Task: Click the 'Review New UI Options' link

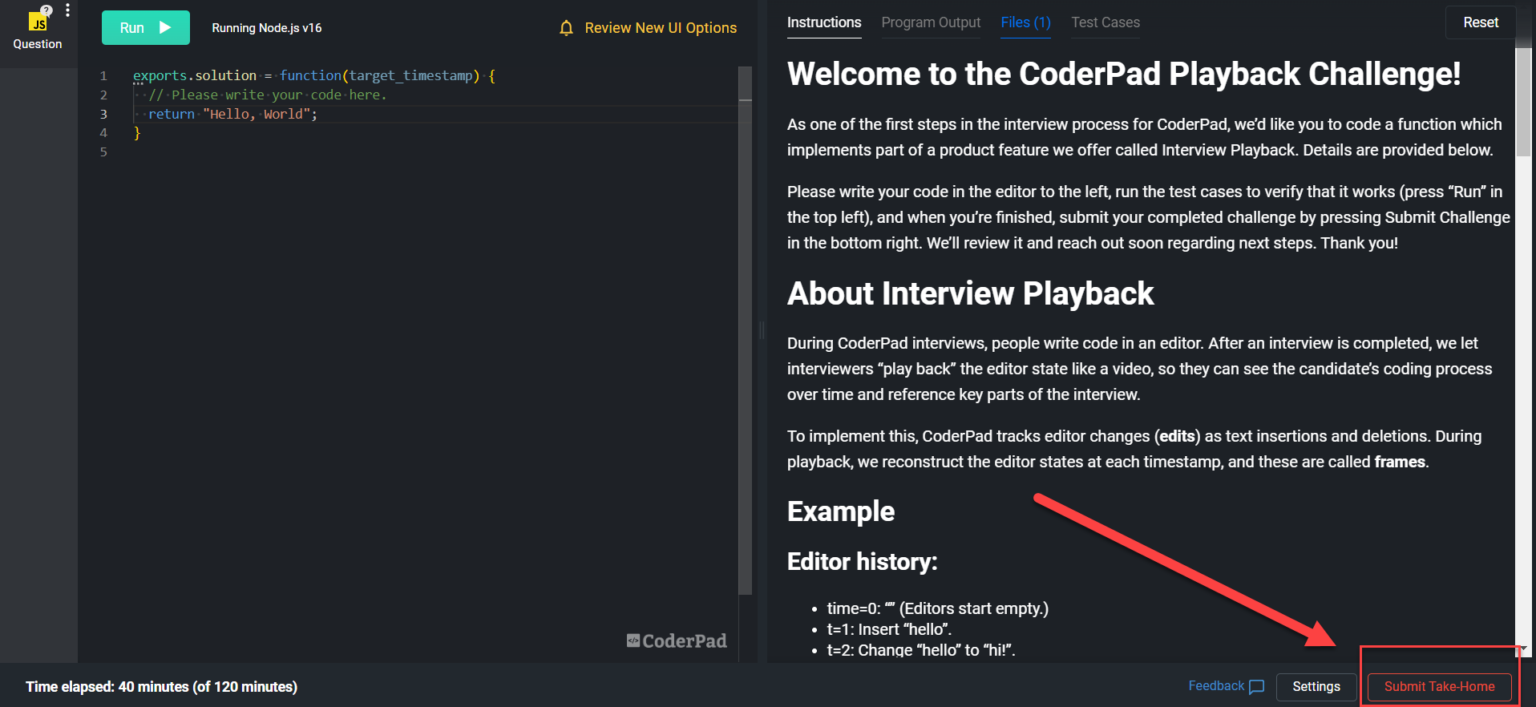Action: pyautogui.click(x=660, y=28)
